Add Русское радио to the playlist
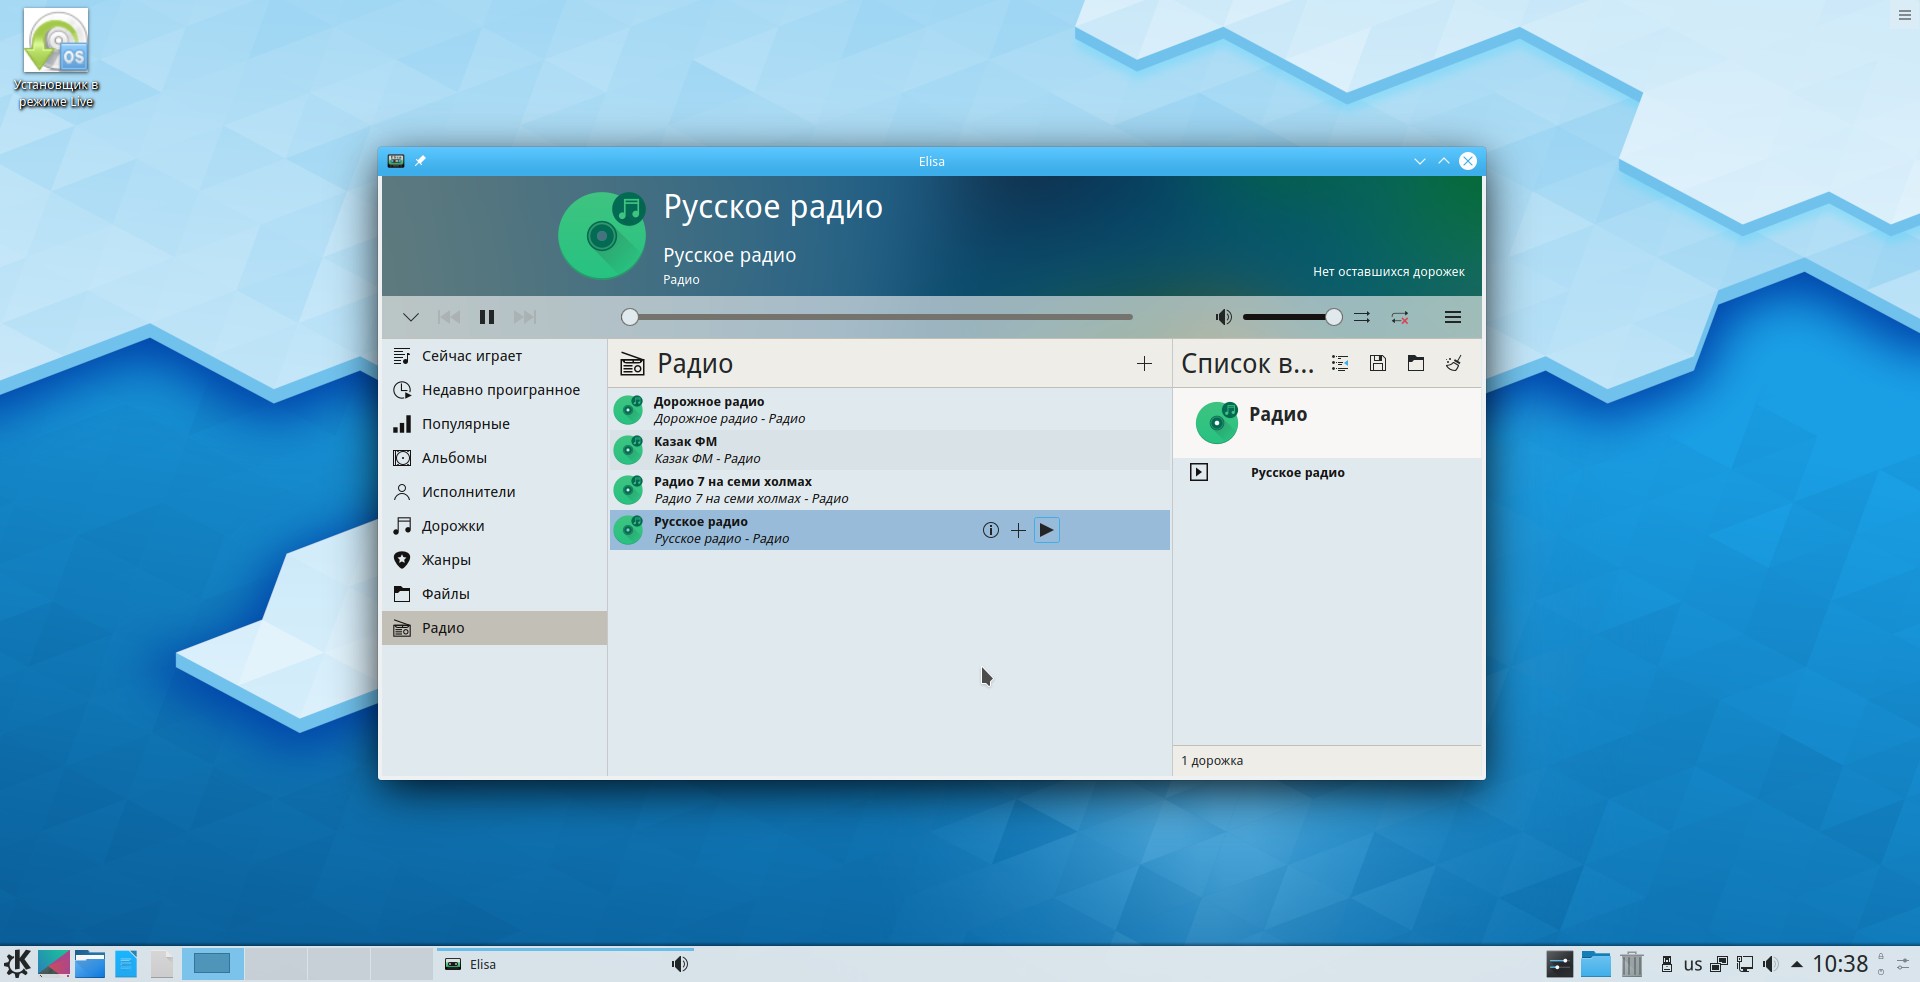Viewport: 1920px width, 982px height. [x=1018, y=530]
